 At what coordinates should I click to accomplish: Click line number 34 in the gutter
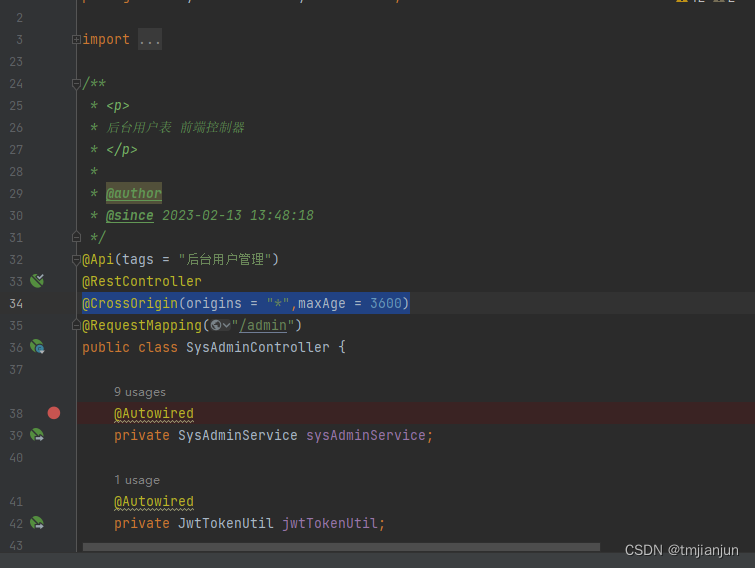[x=16, y=304]
